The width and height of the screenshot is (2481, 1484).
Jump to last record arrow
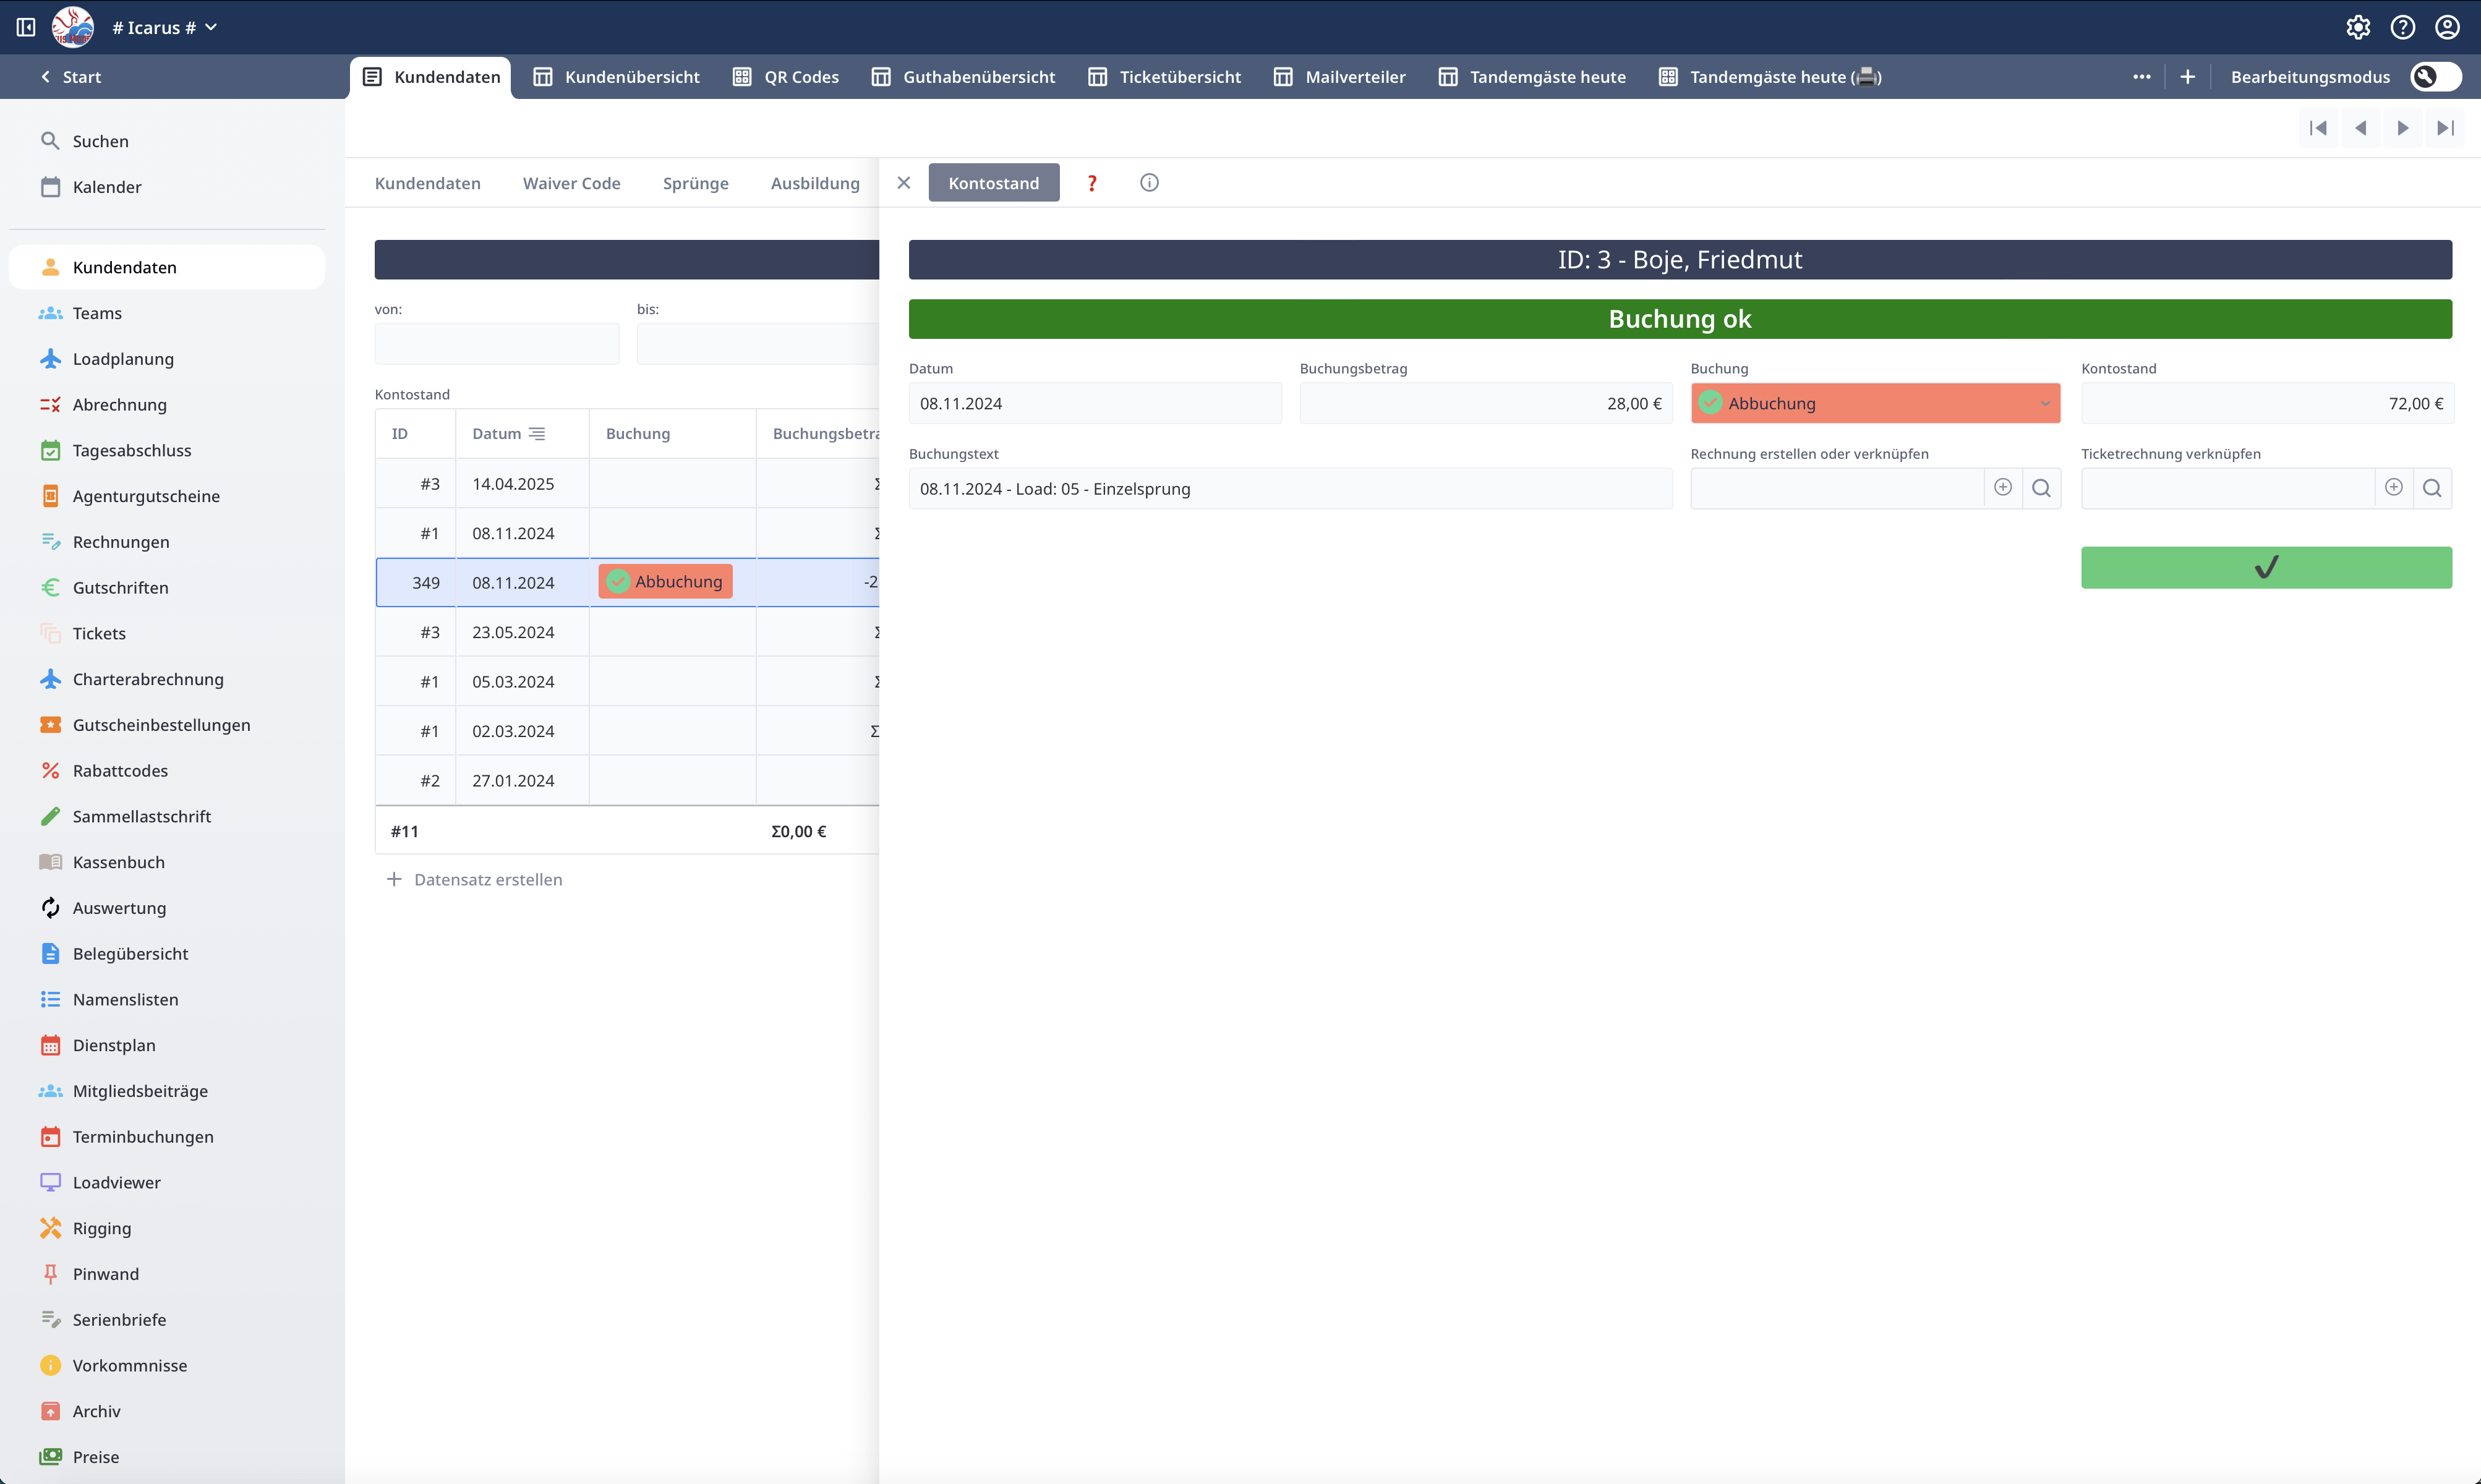pyautogui.click(x=2445, y=128)
